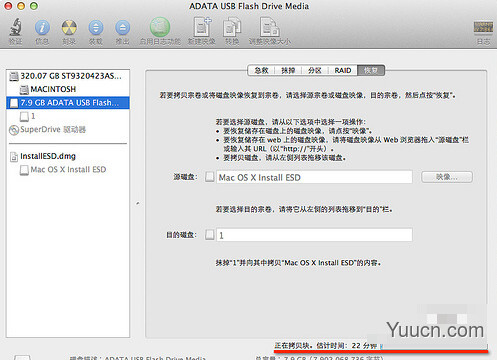Click the Convert (转换) toolbar icon
The height and width of the screenshot is (360, 497).
coord(232,27)
